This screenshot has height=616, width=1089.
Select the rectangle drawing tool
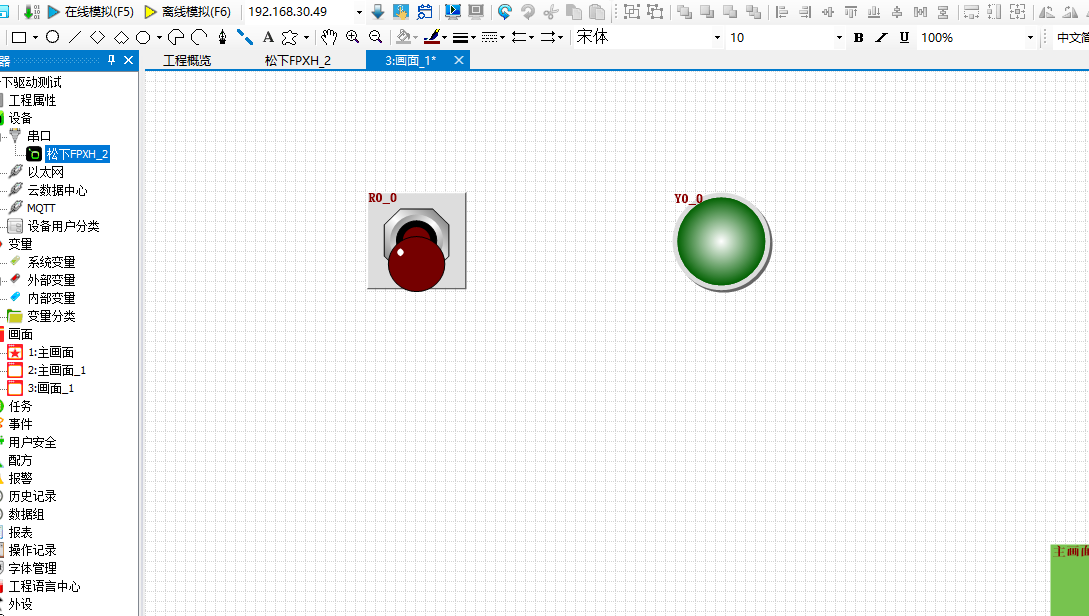coord(19,38)
